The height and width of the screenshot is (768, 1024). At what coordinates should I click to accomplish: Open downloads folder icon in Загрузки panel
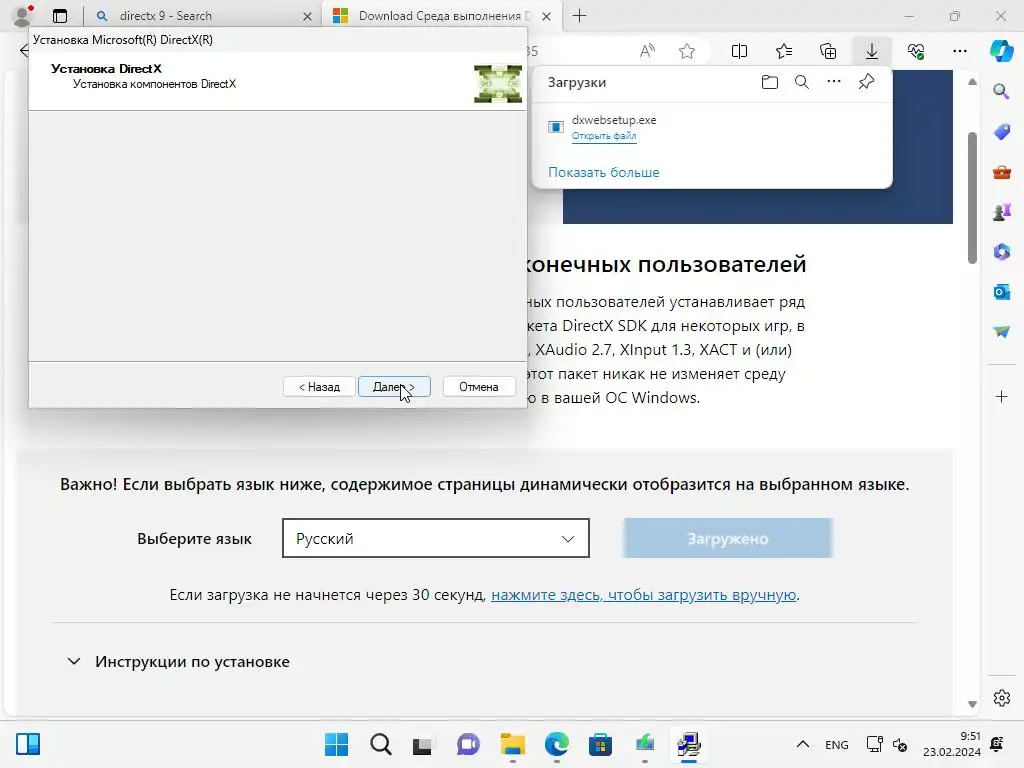pos(770,82)
